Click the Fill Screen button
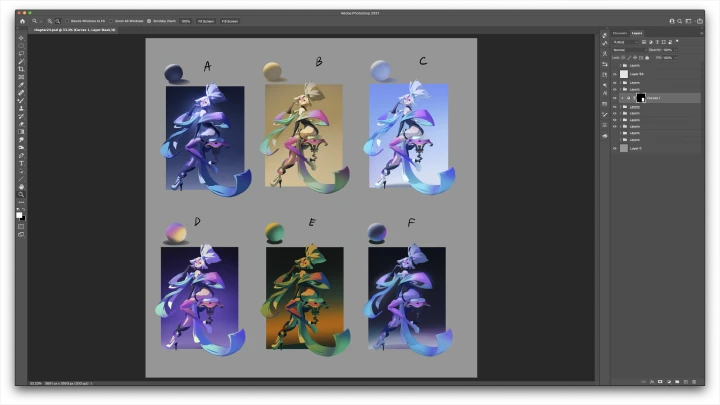 point(230,20)
